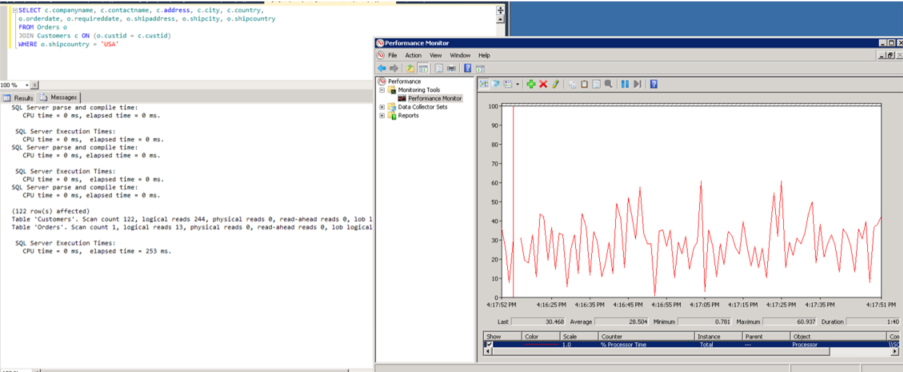Open counter Properties from the graph toolbar
This screenshot has height=372, width=903.
[x=596, y=84]
